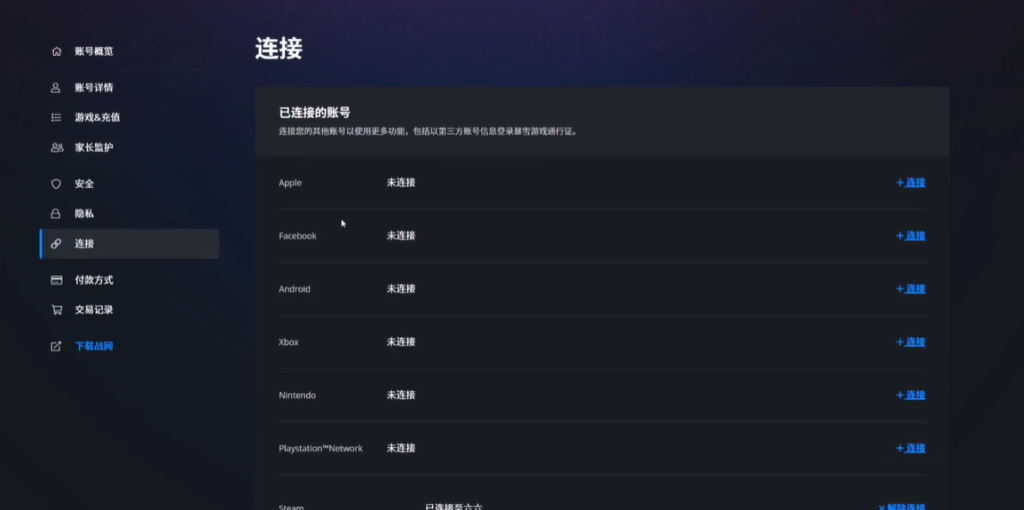Click the person icon for 账号详情
This screenshot has height=510, width=1024.
(56, 88)
